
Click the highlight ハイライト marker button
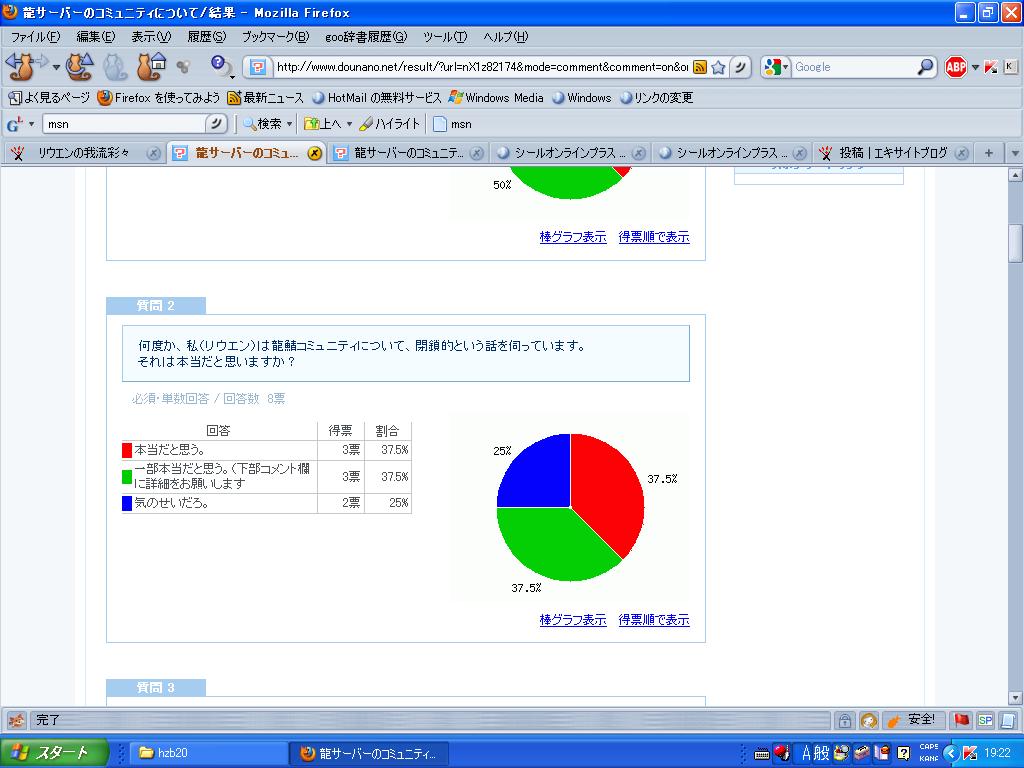[x=389, y=123]
